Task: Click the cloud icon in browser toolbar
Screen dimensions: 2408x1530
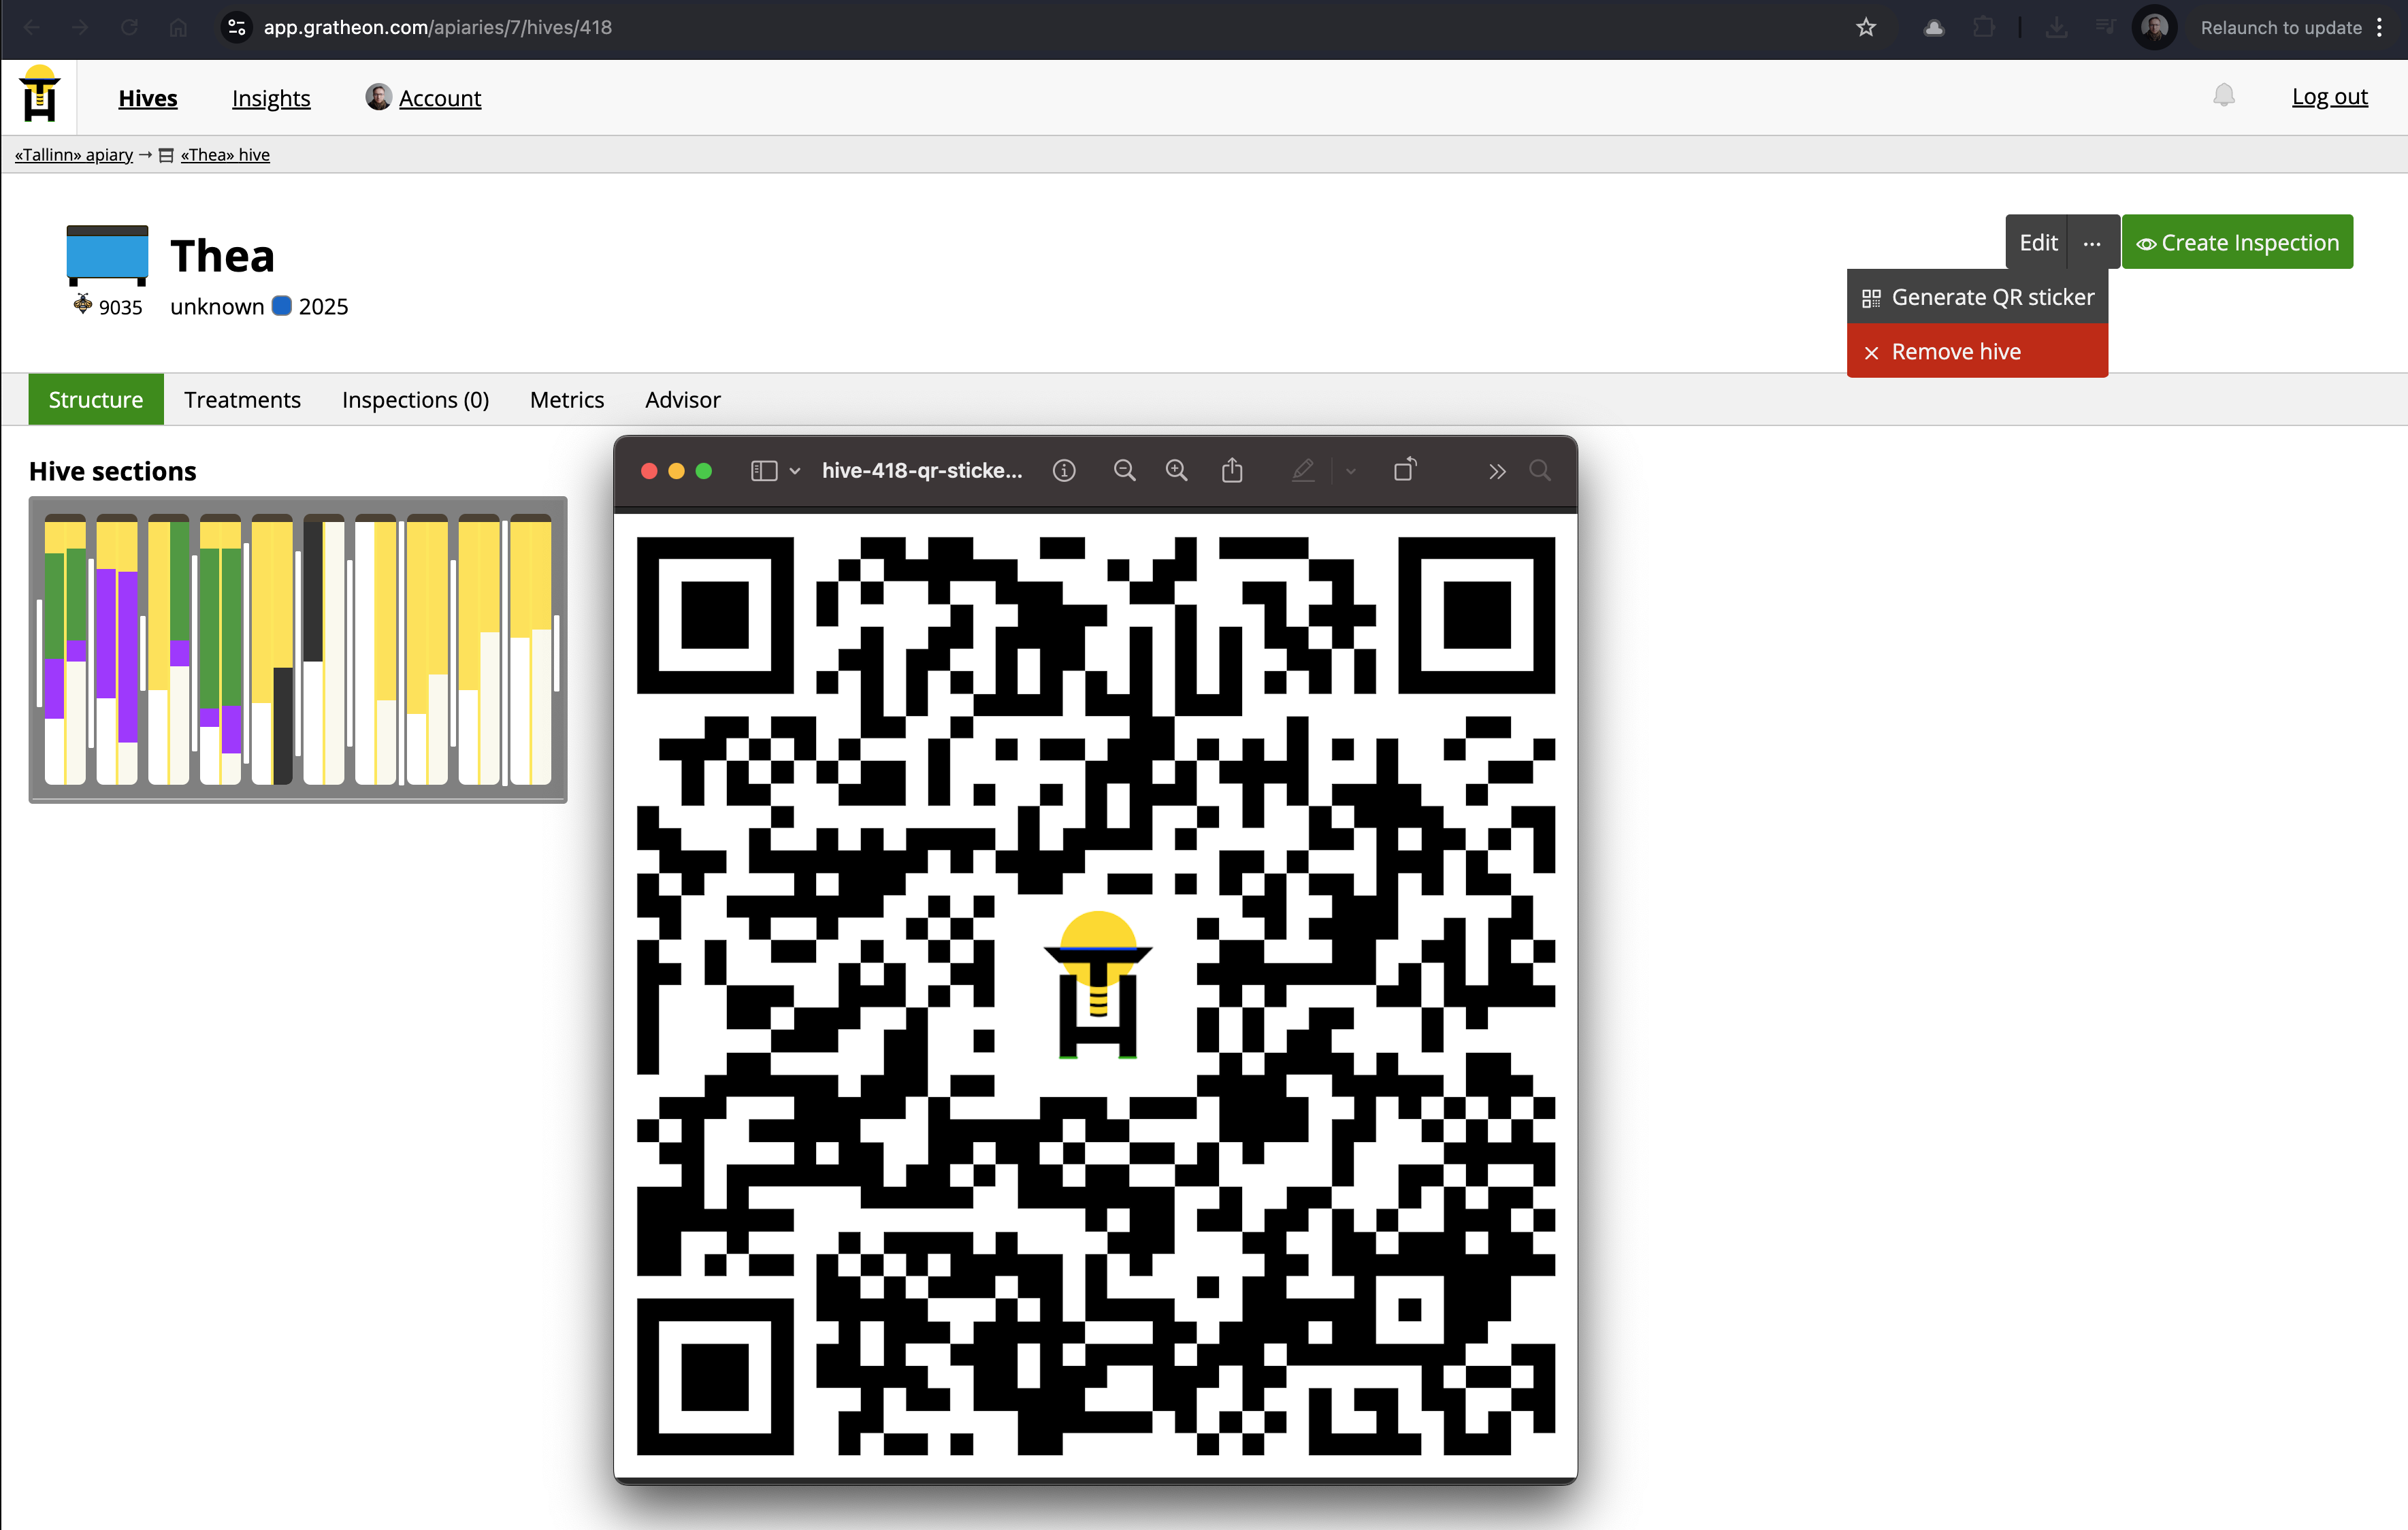Action: [1933, 28]
